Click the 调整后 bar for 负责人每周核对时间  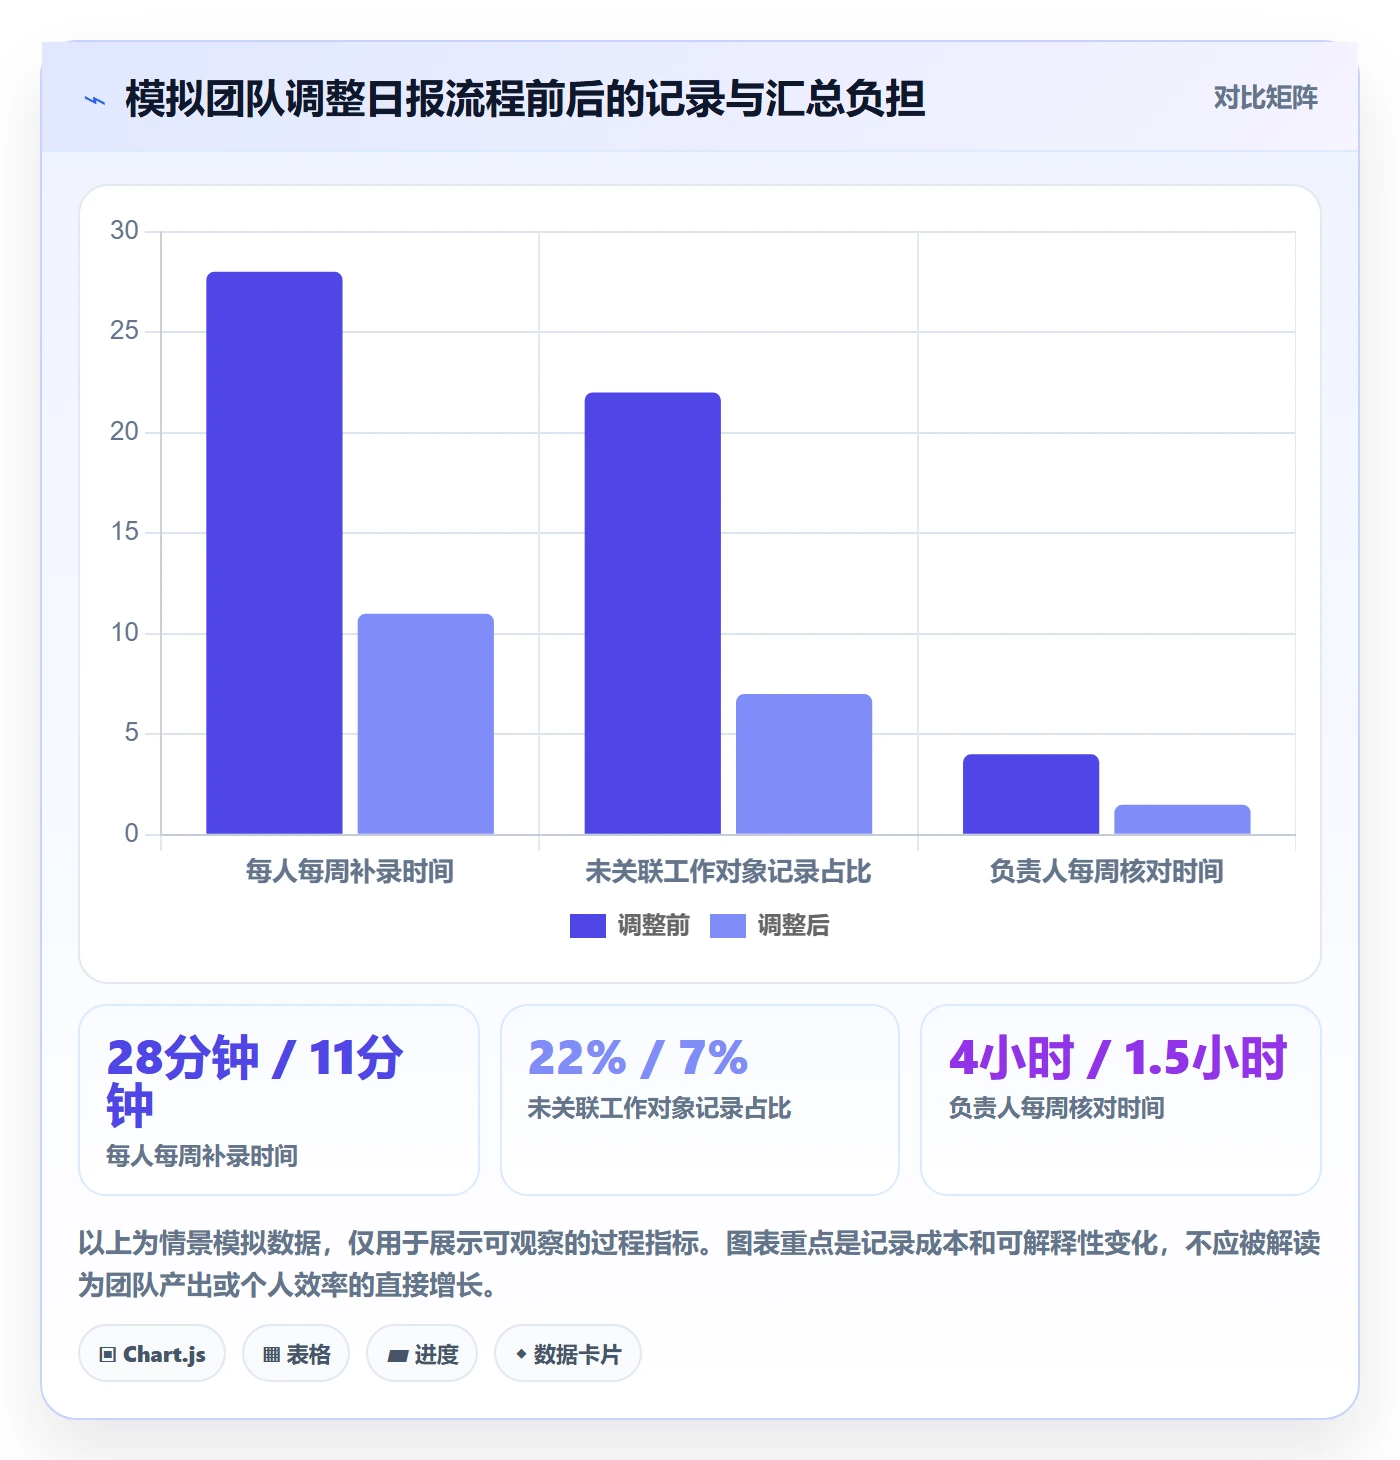click(x=1182, y=819)
